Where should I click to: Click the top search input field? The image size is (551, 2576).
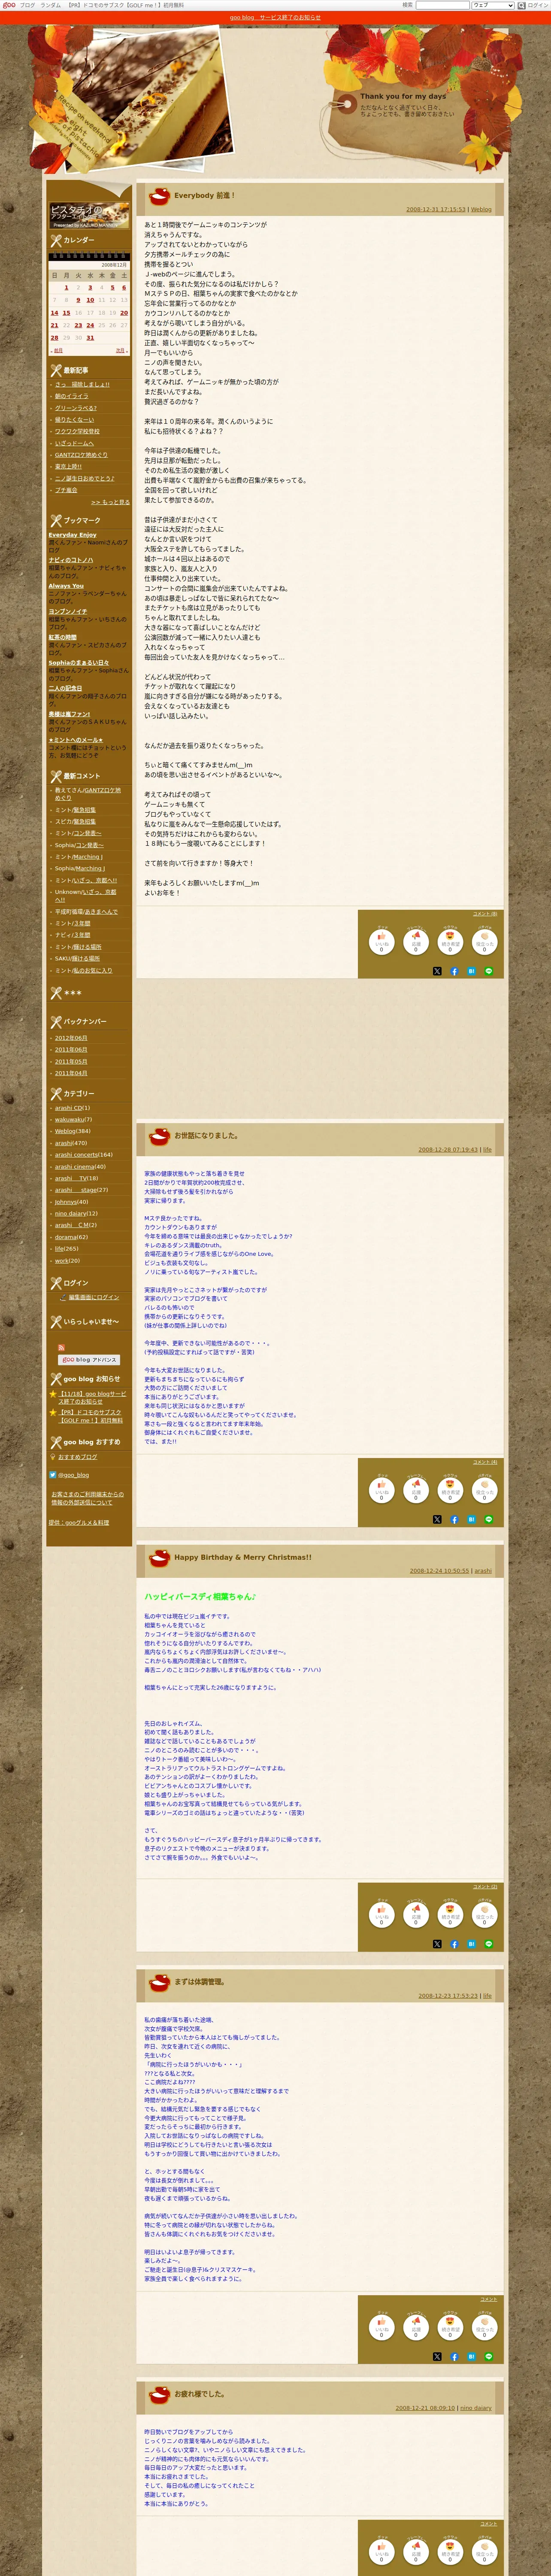[442, 5]
